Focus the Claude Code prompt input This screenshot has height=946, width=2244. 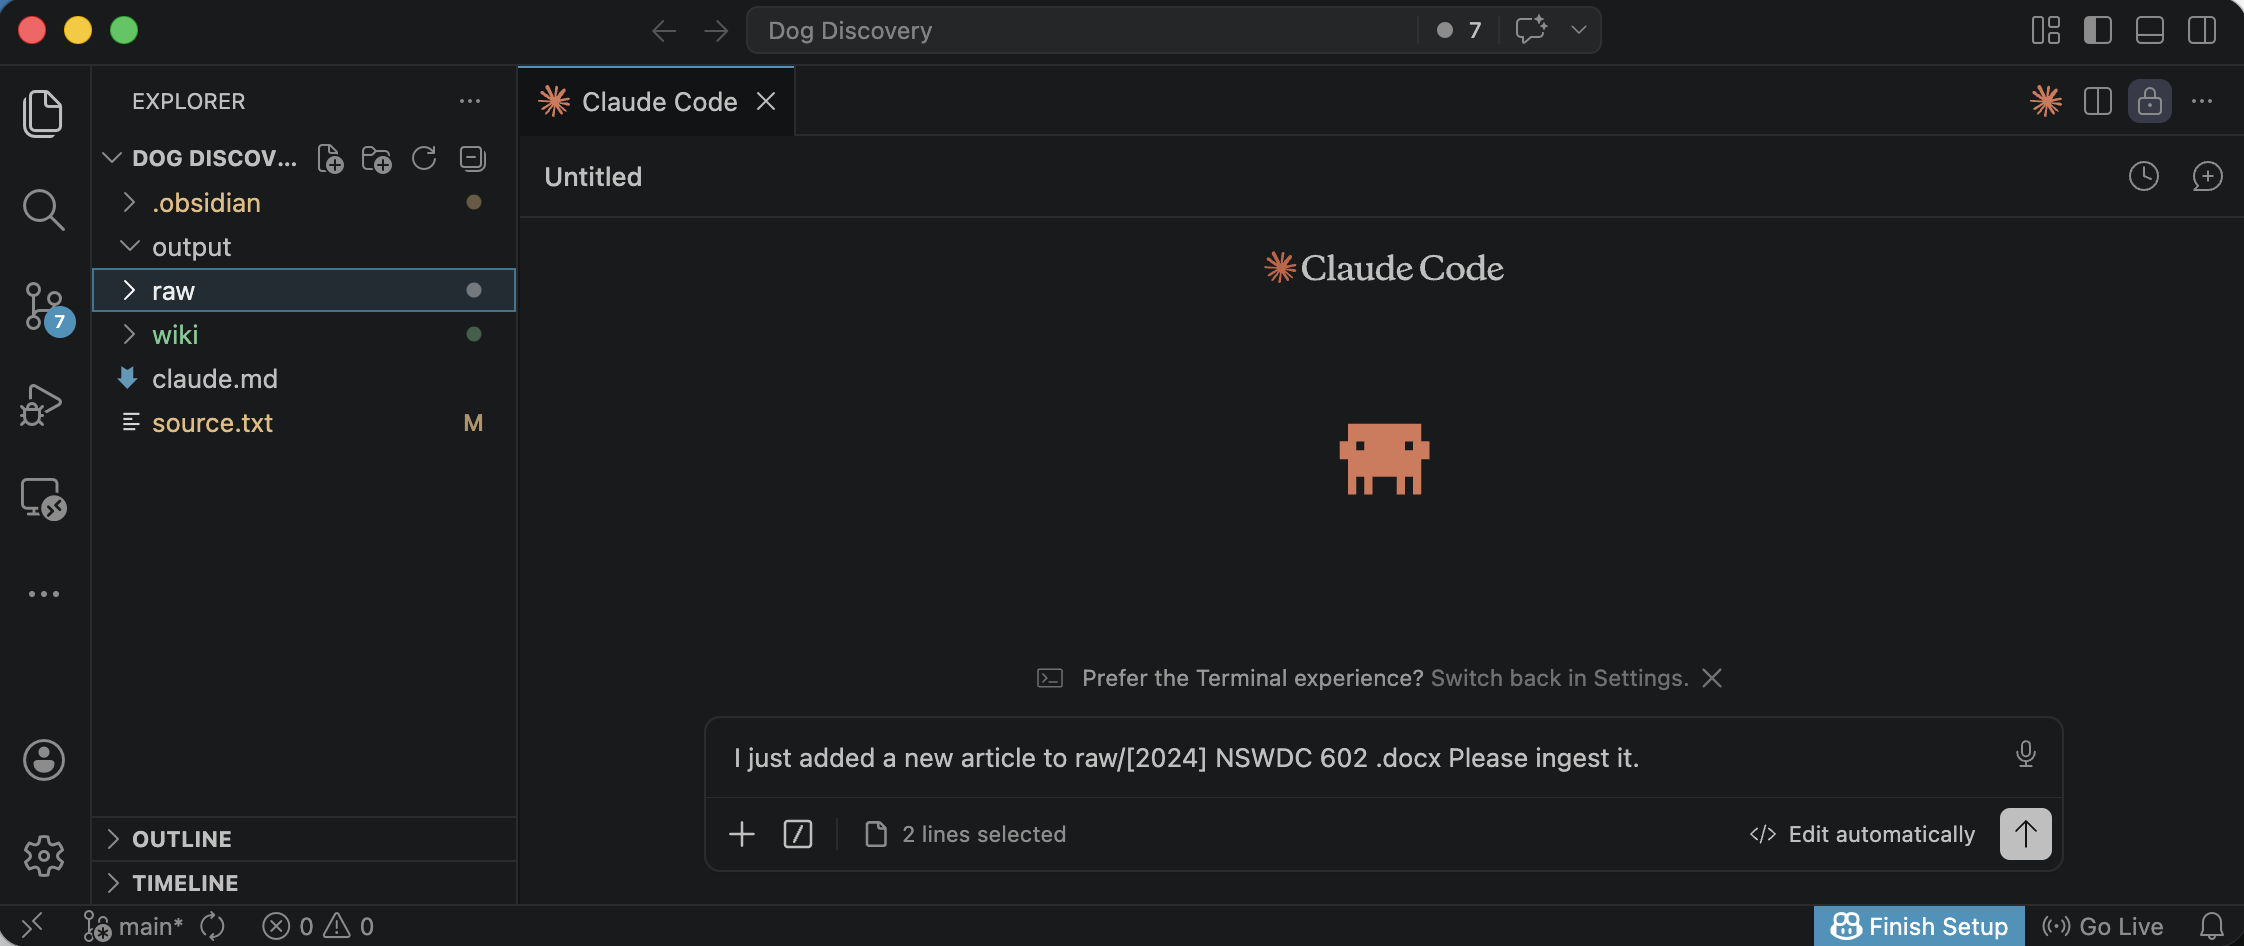tap(1360, 758)
